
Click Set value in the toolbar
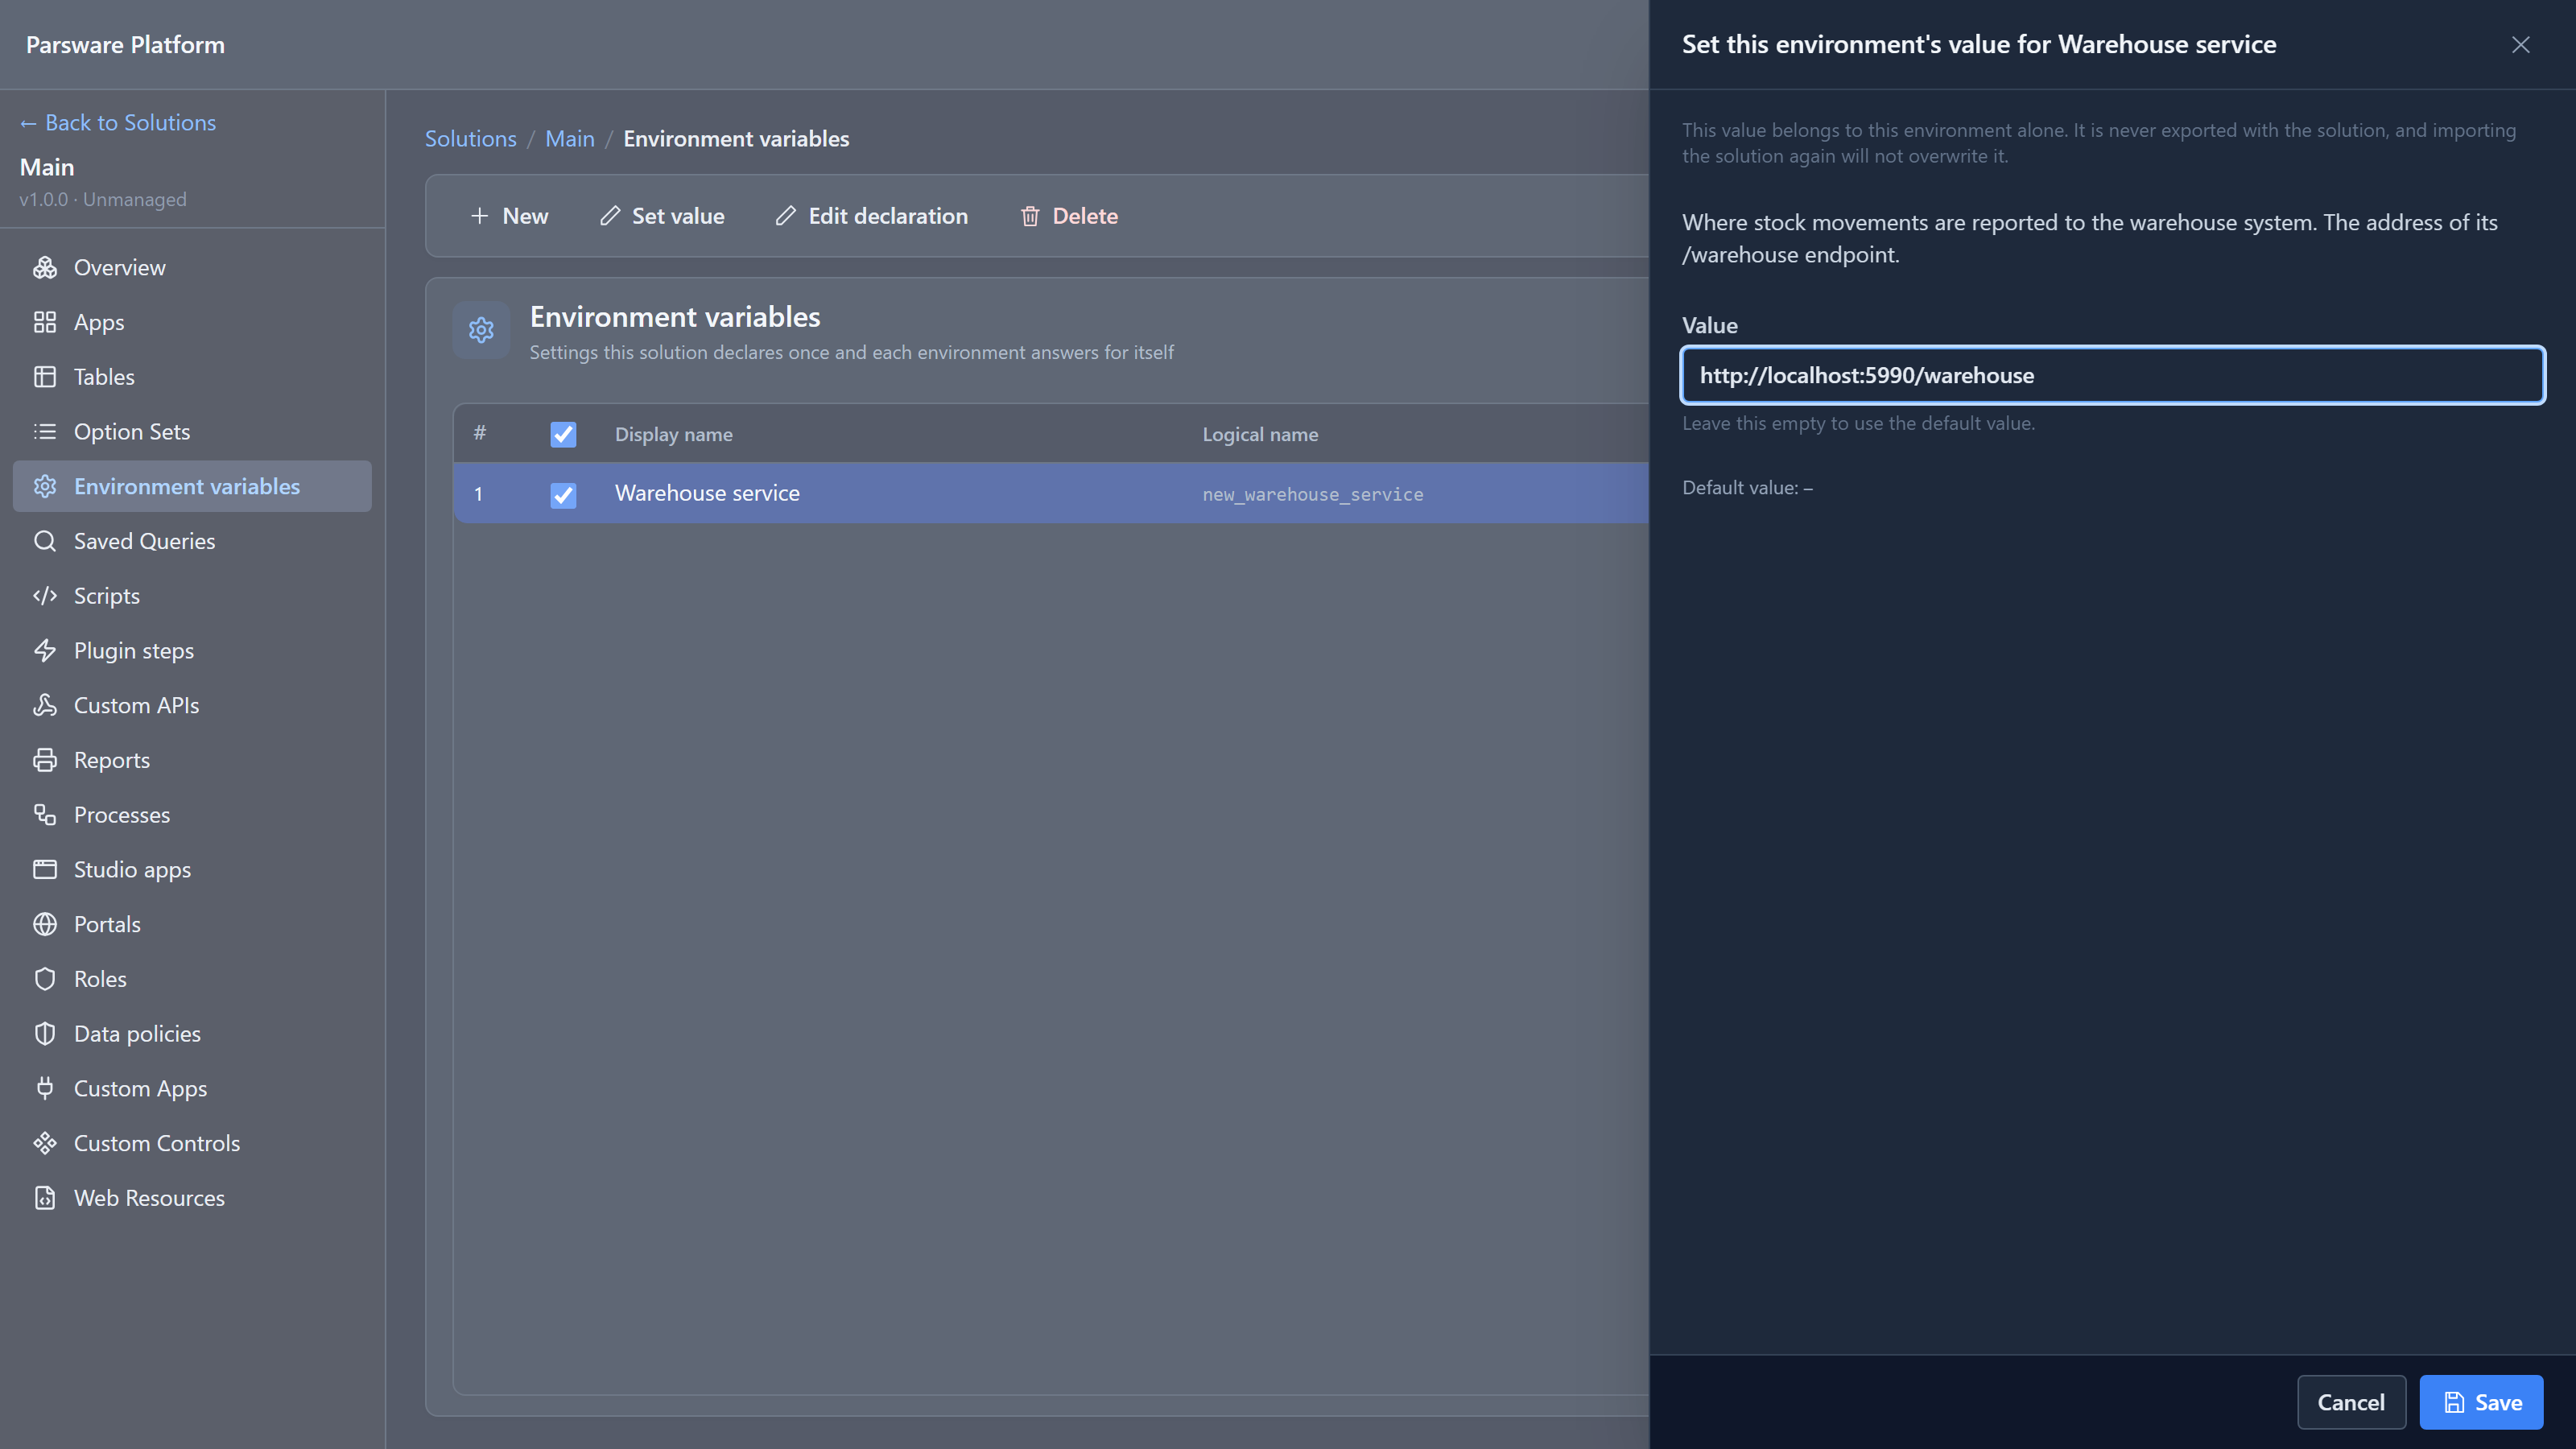point(662,216)
